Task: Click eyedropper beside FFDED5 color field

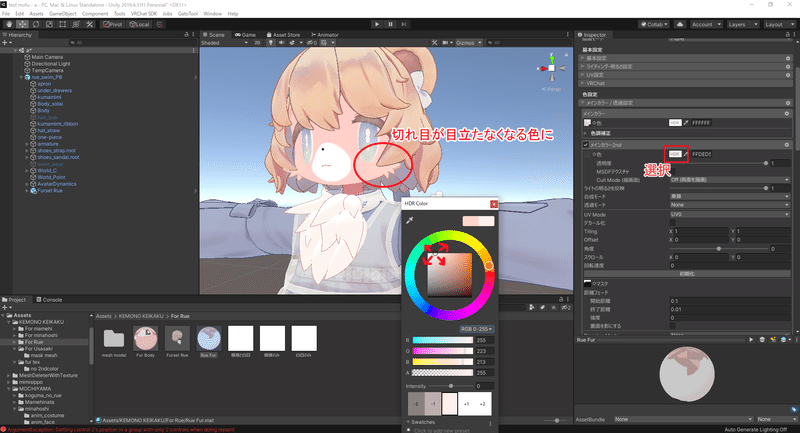Action: [x=686, y=154]
